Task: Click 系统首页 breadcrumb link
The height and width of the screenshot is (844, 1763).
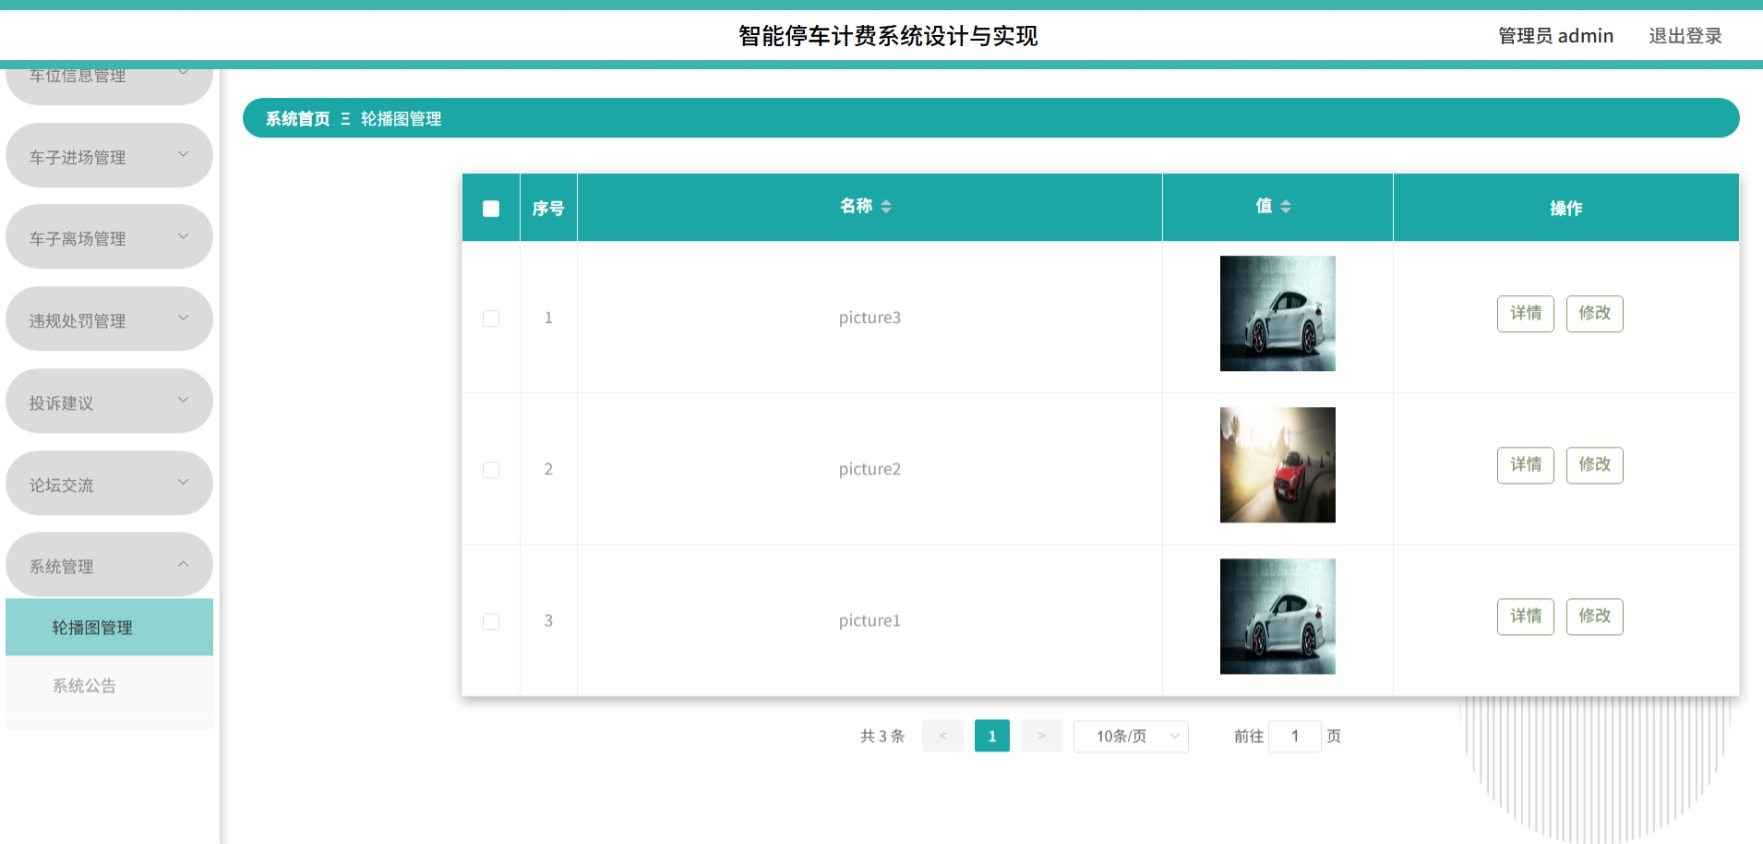Action: pos(297,119)
